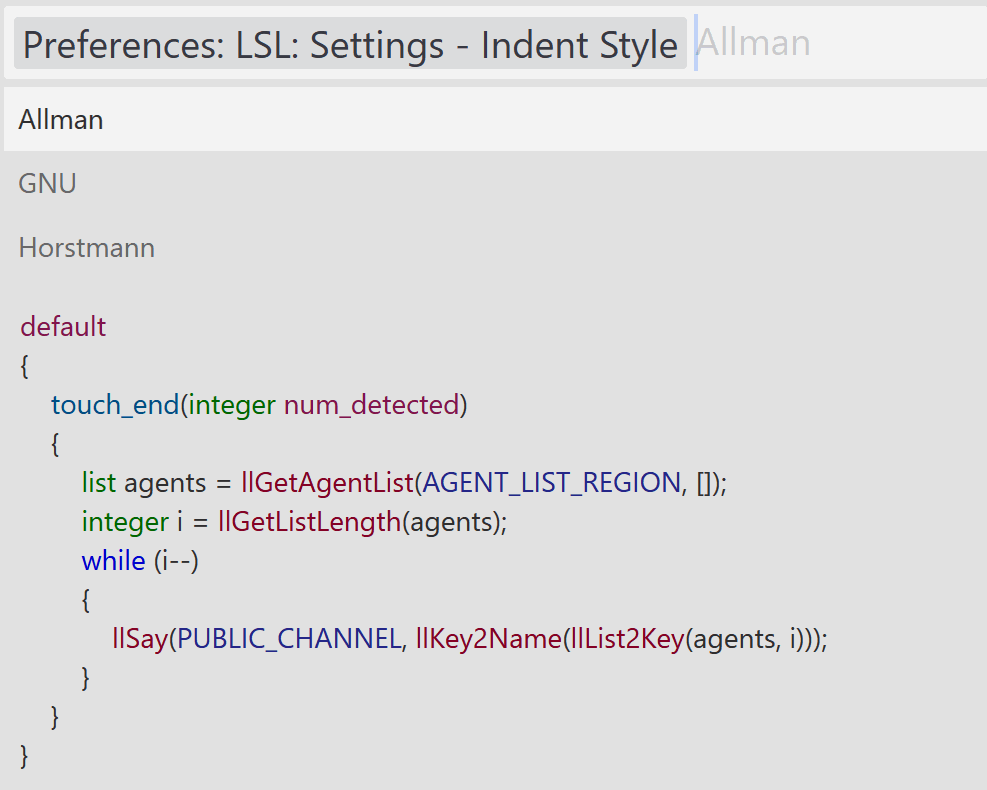Select the Allman indent style option
The image size is (987, 790).
click(x=495, y=119)
